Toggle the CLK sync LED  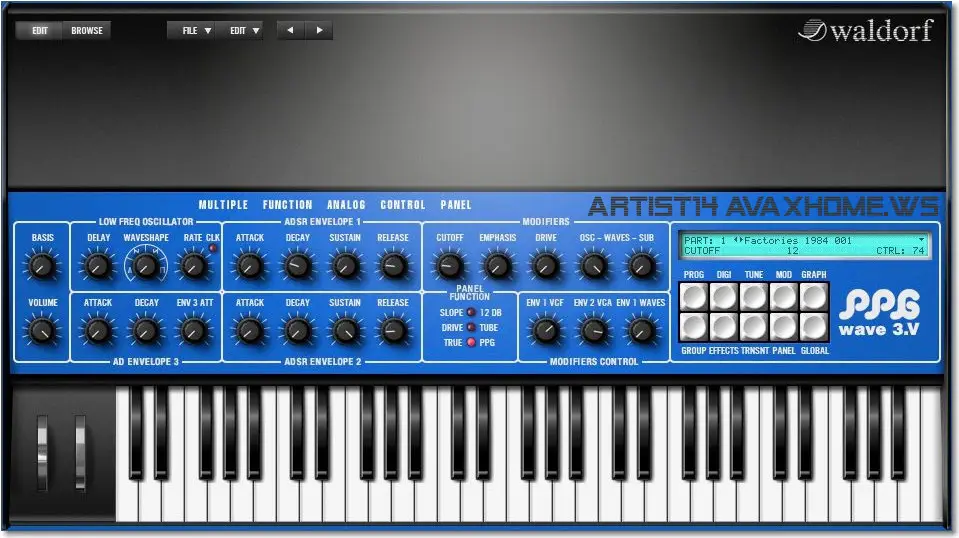point(213,248)
